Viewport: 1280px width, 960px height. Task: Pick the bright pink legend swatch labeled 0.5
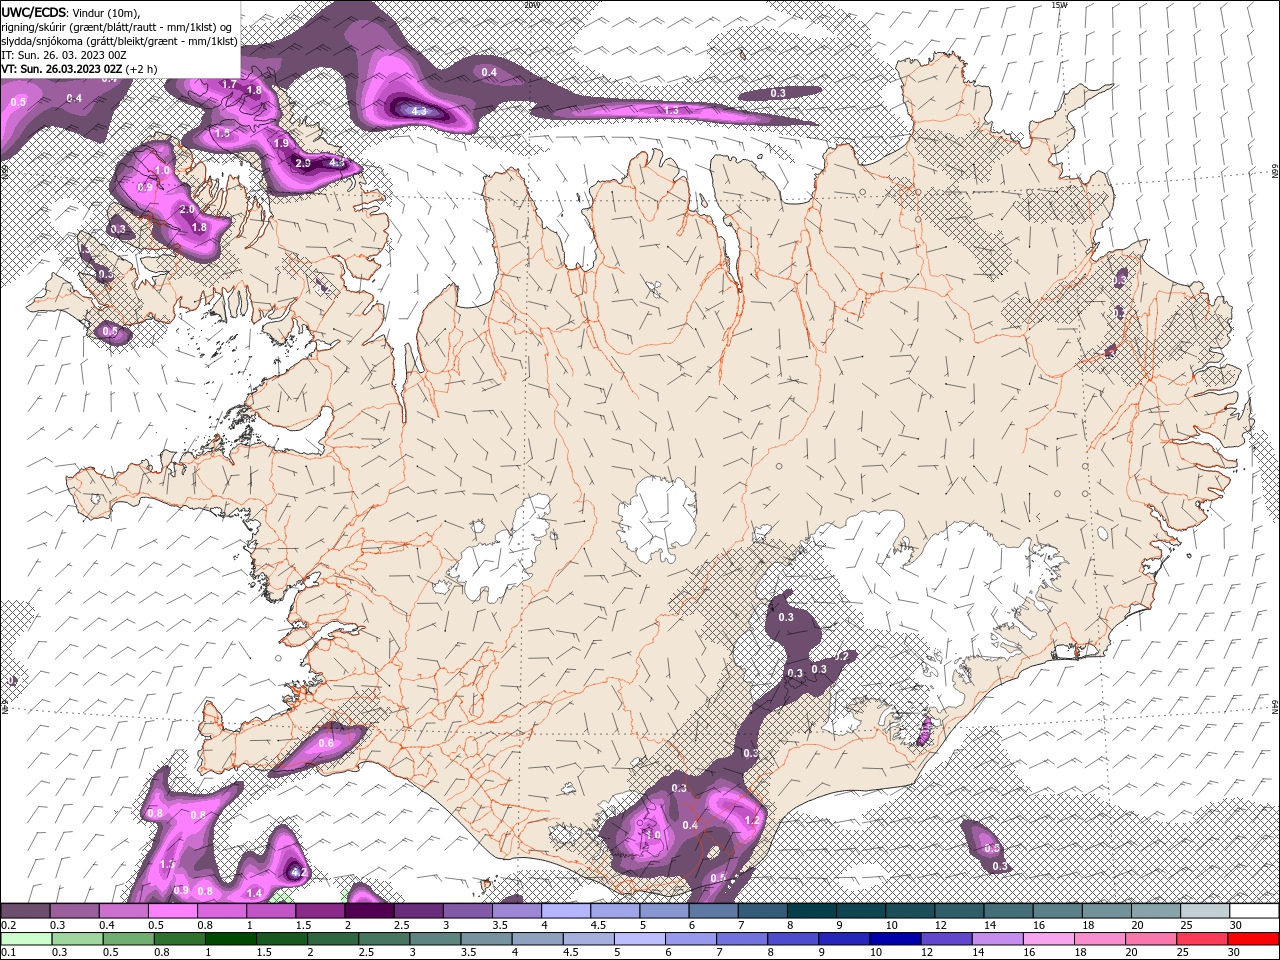[x=172, y=911]
